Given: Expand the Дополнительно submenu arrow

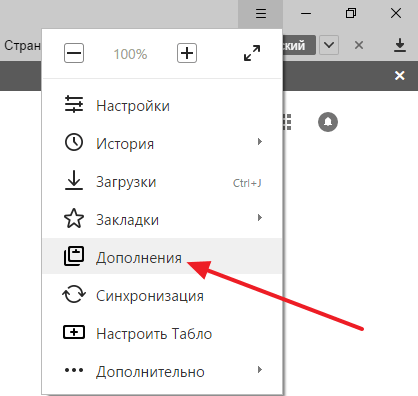Looking at the screenshot, I should 260,370.
